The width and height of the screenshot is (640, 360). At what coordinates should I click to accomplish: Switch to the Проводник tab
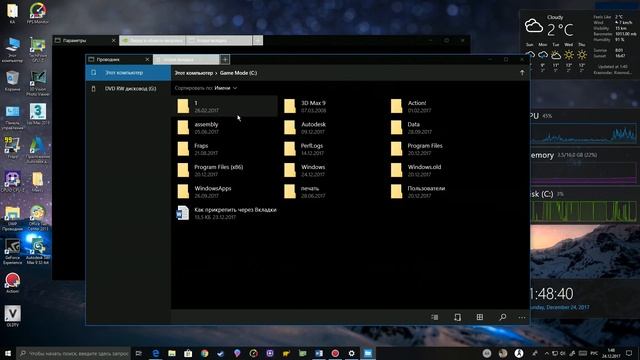(119, 60)
